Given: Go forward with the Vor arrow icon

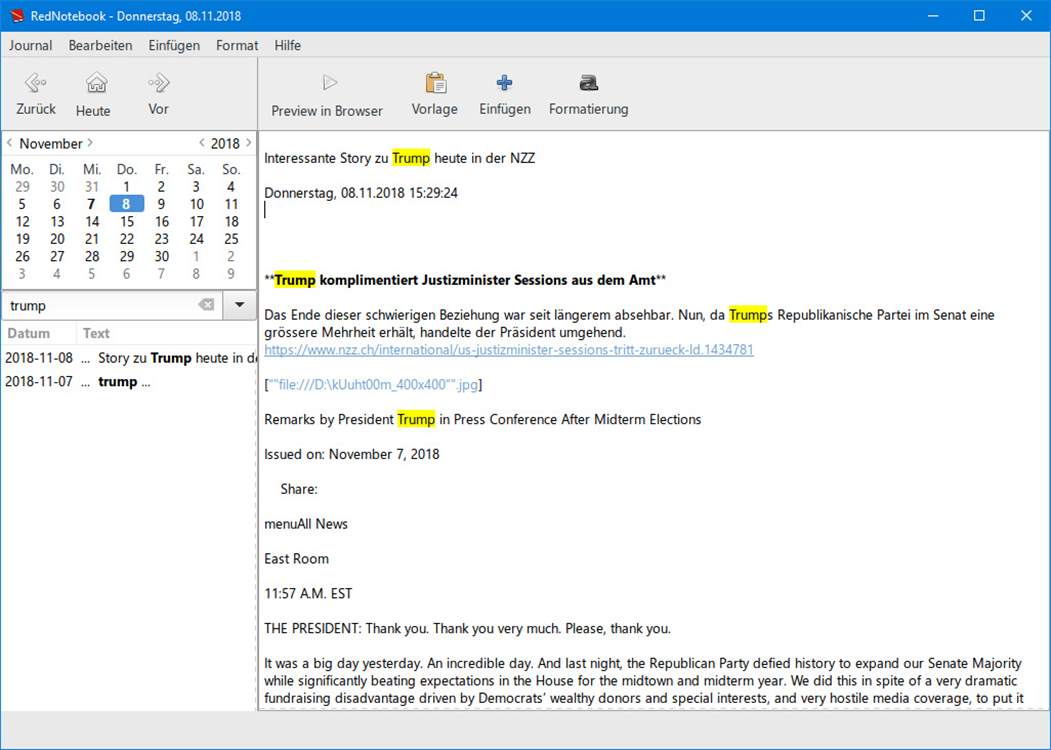Looking at the screenshot, I should [x=159, y=83].
